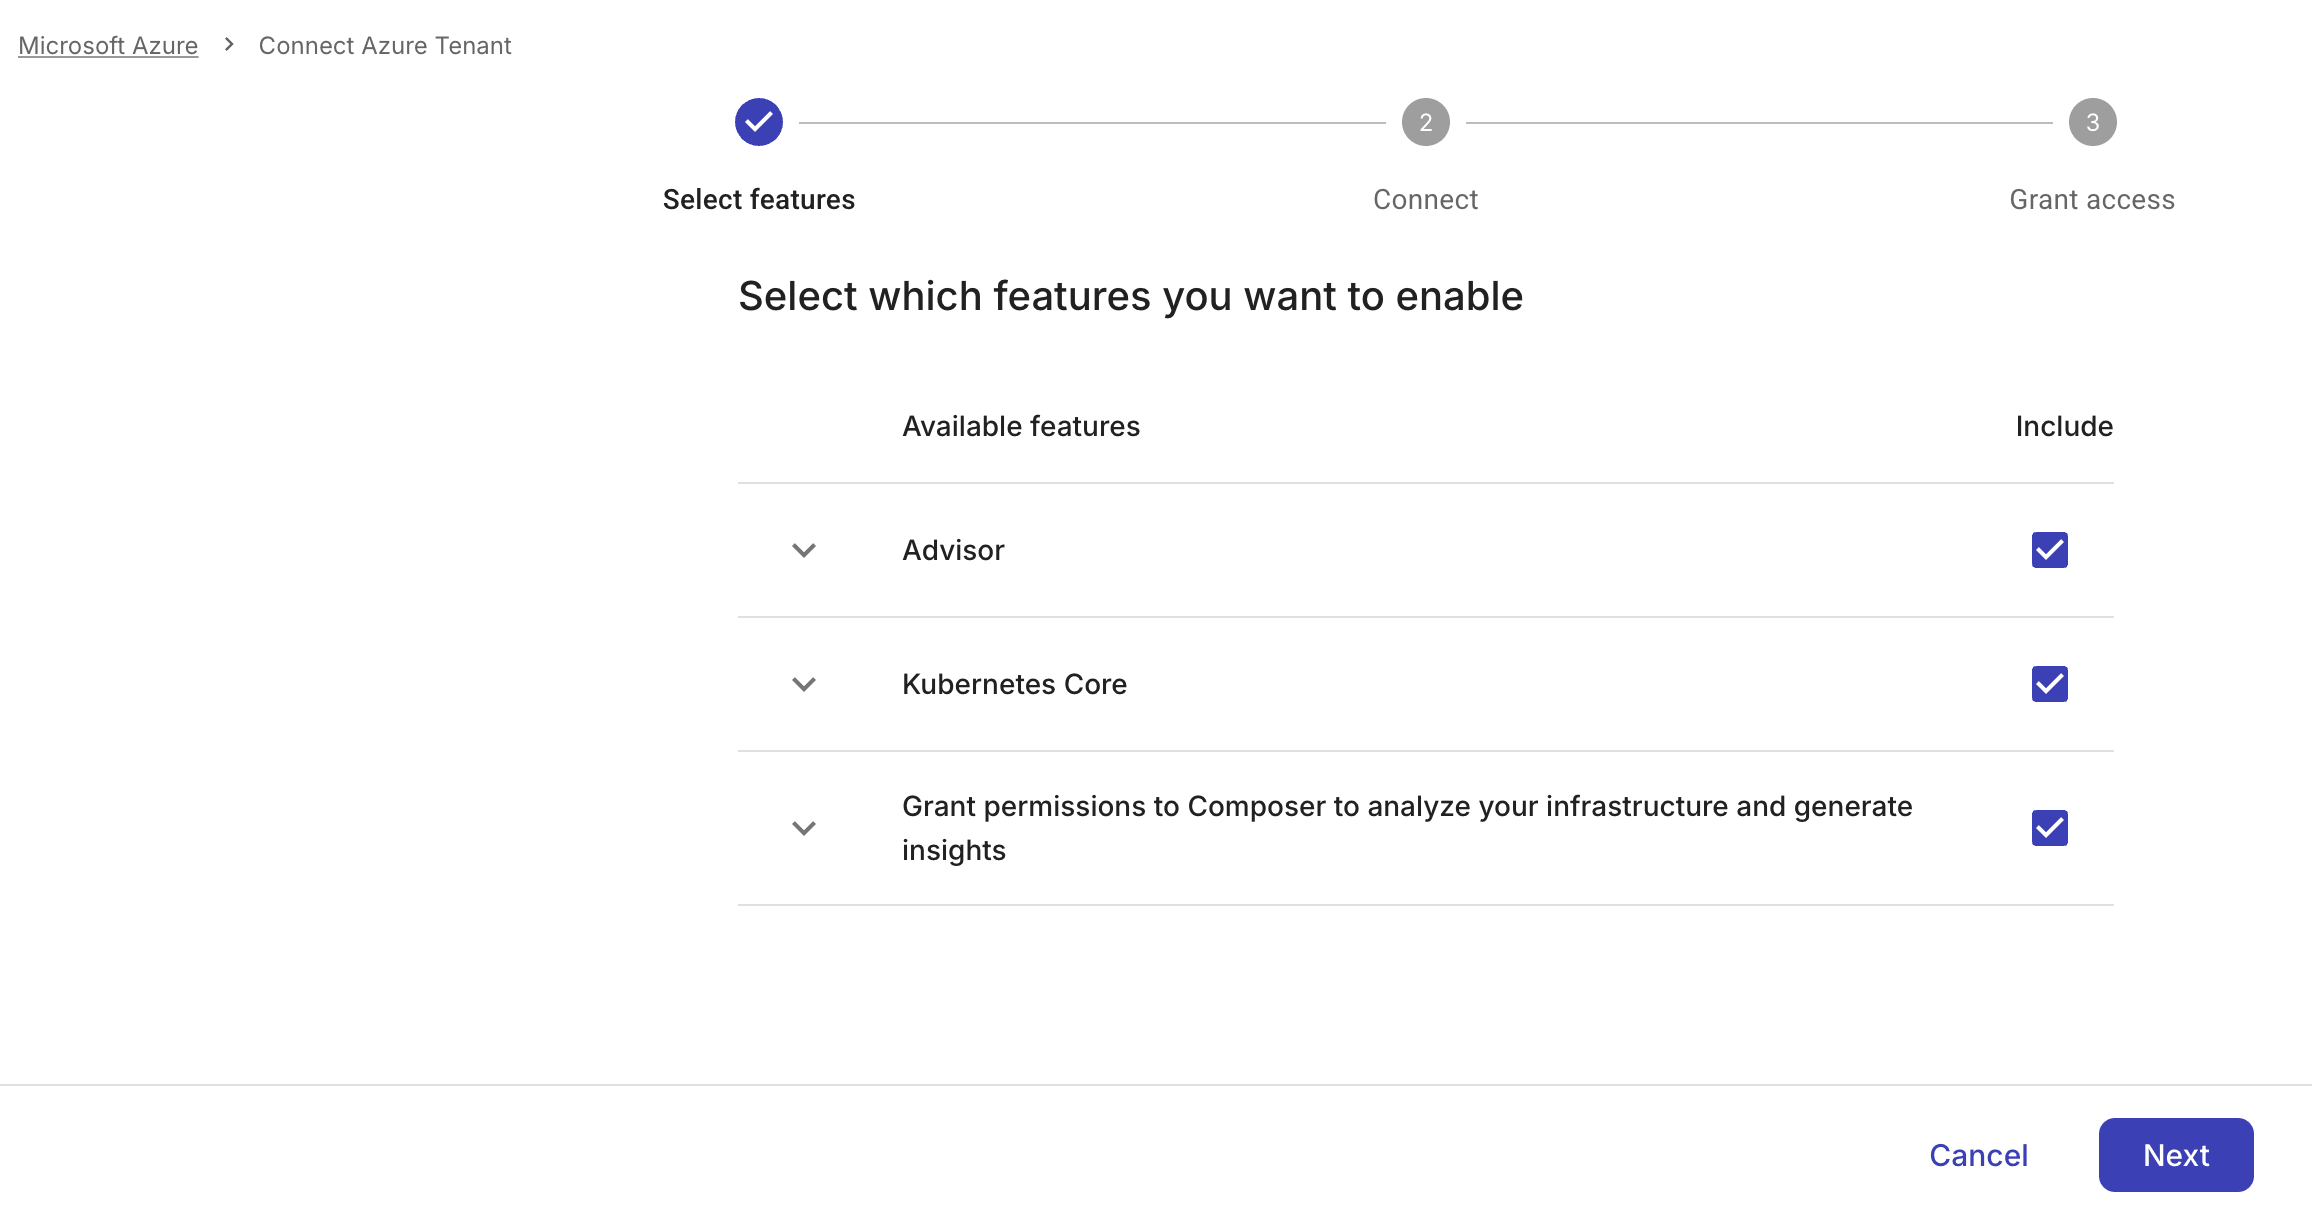This screenshot has width=2312, height=1214.
Task: Click the progress line between steps 1 and 2
Action: coord(1090,121)
